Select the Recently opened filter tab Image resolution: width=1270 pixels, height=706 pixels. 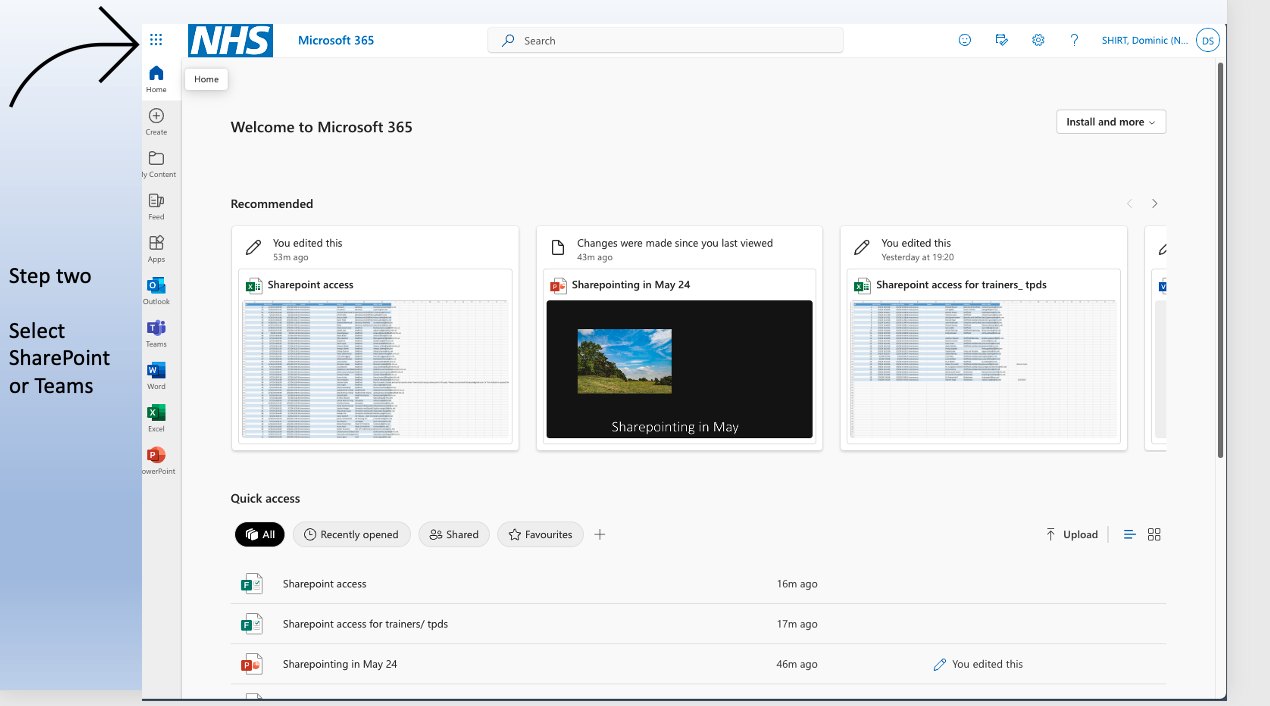352,534
